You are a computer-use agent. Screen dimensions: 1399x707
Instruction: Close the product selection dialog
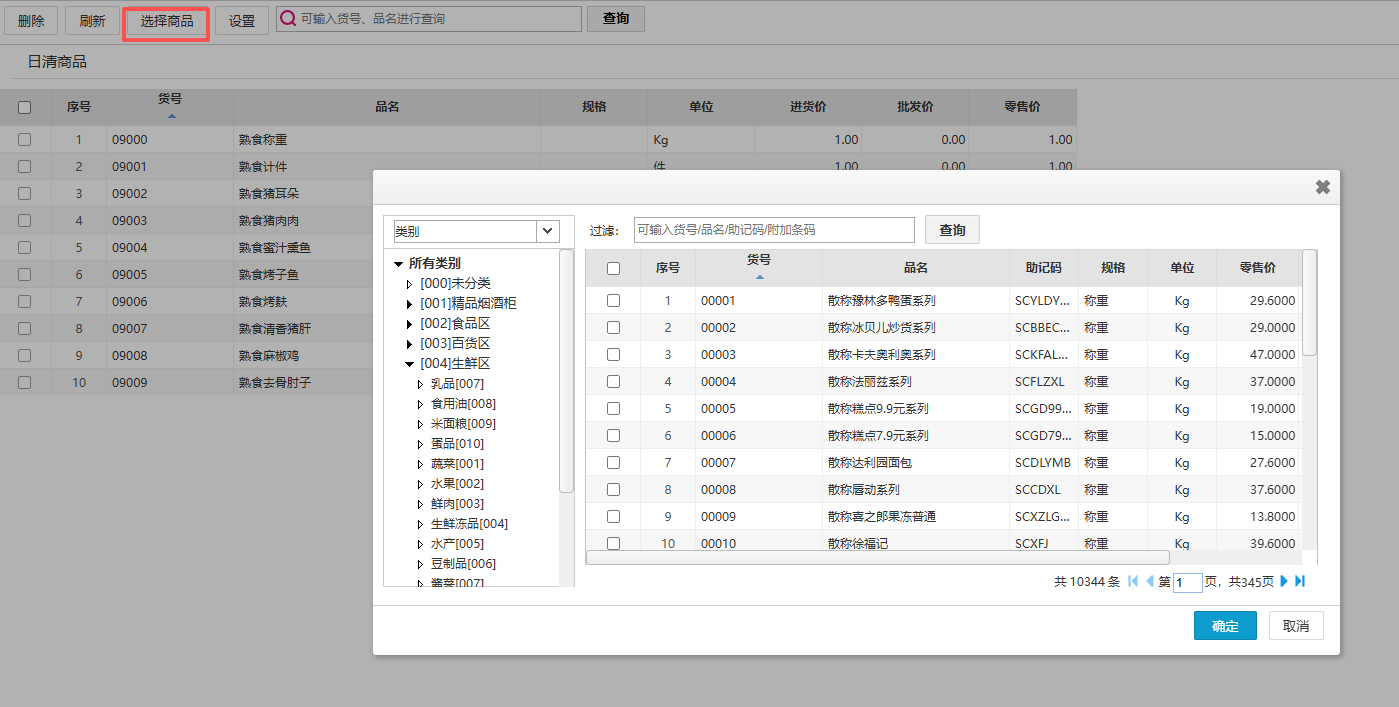tap(1322, 187)
